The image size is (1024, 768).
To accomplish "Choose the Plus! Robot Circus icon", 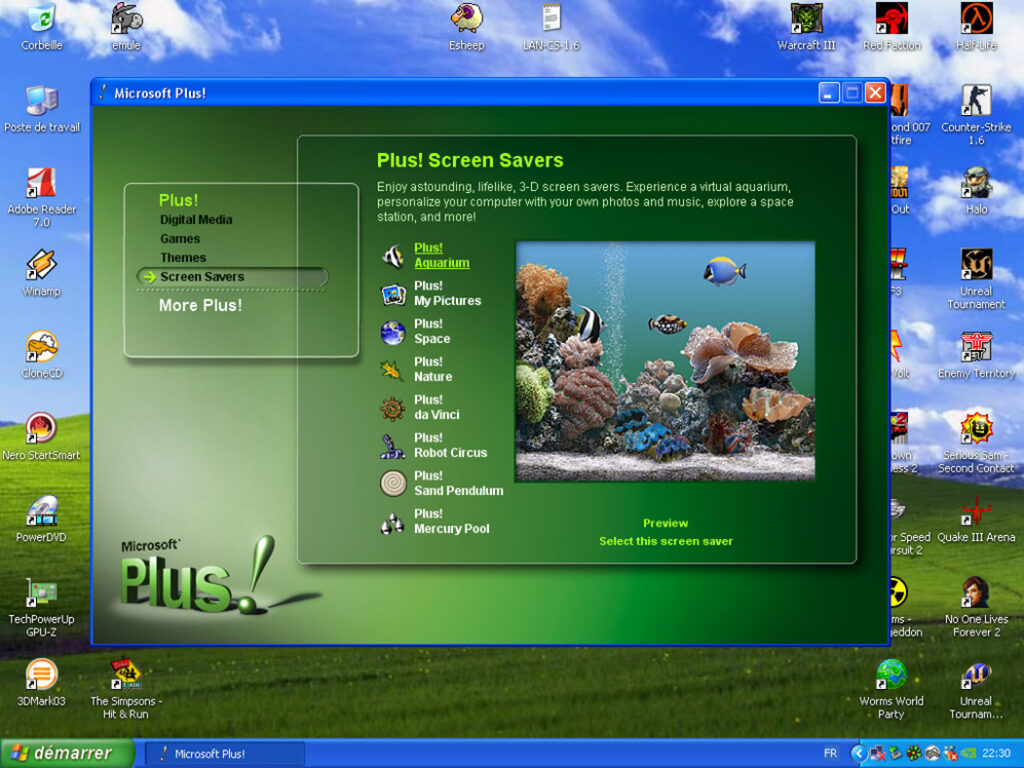I will point(392,447).
